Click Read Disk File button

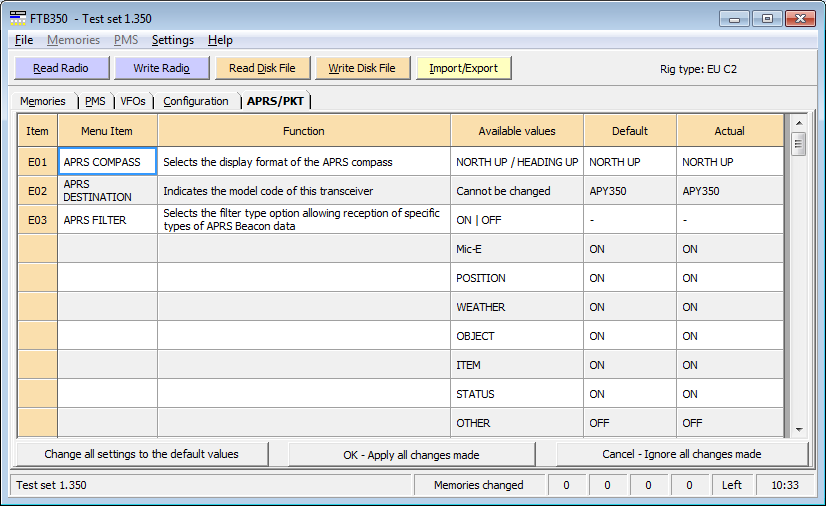pos(262,68)
